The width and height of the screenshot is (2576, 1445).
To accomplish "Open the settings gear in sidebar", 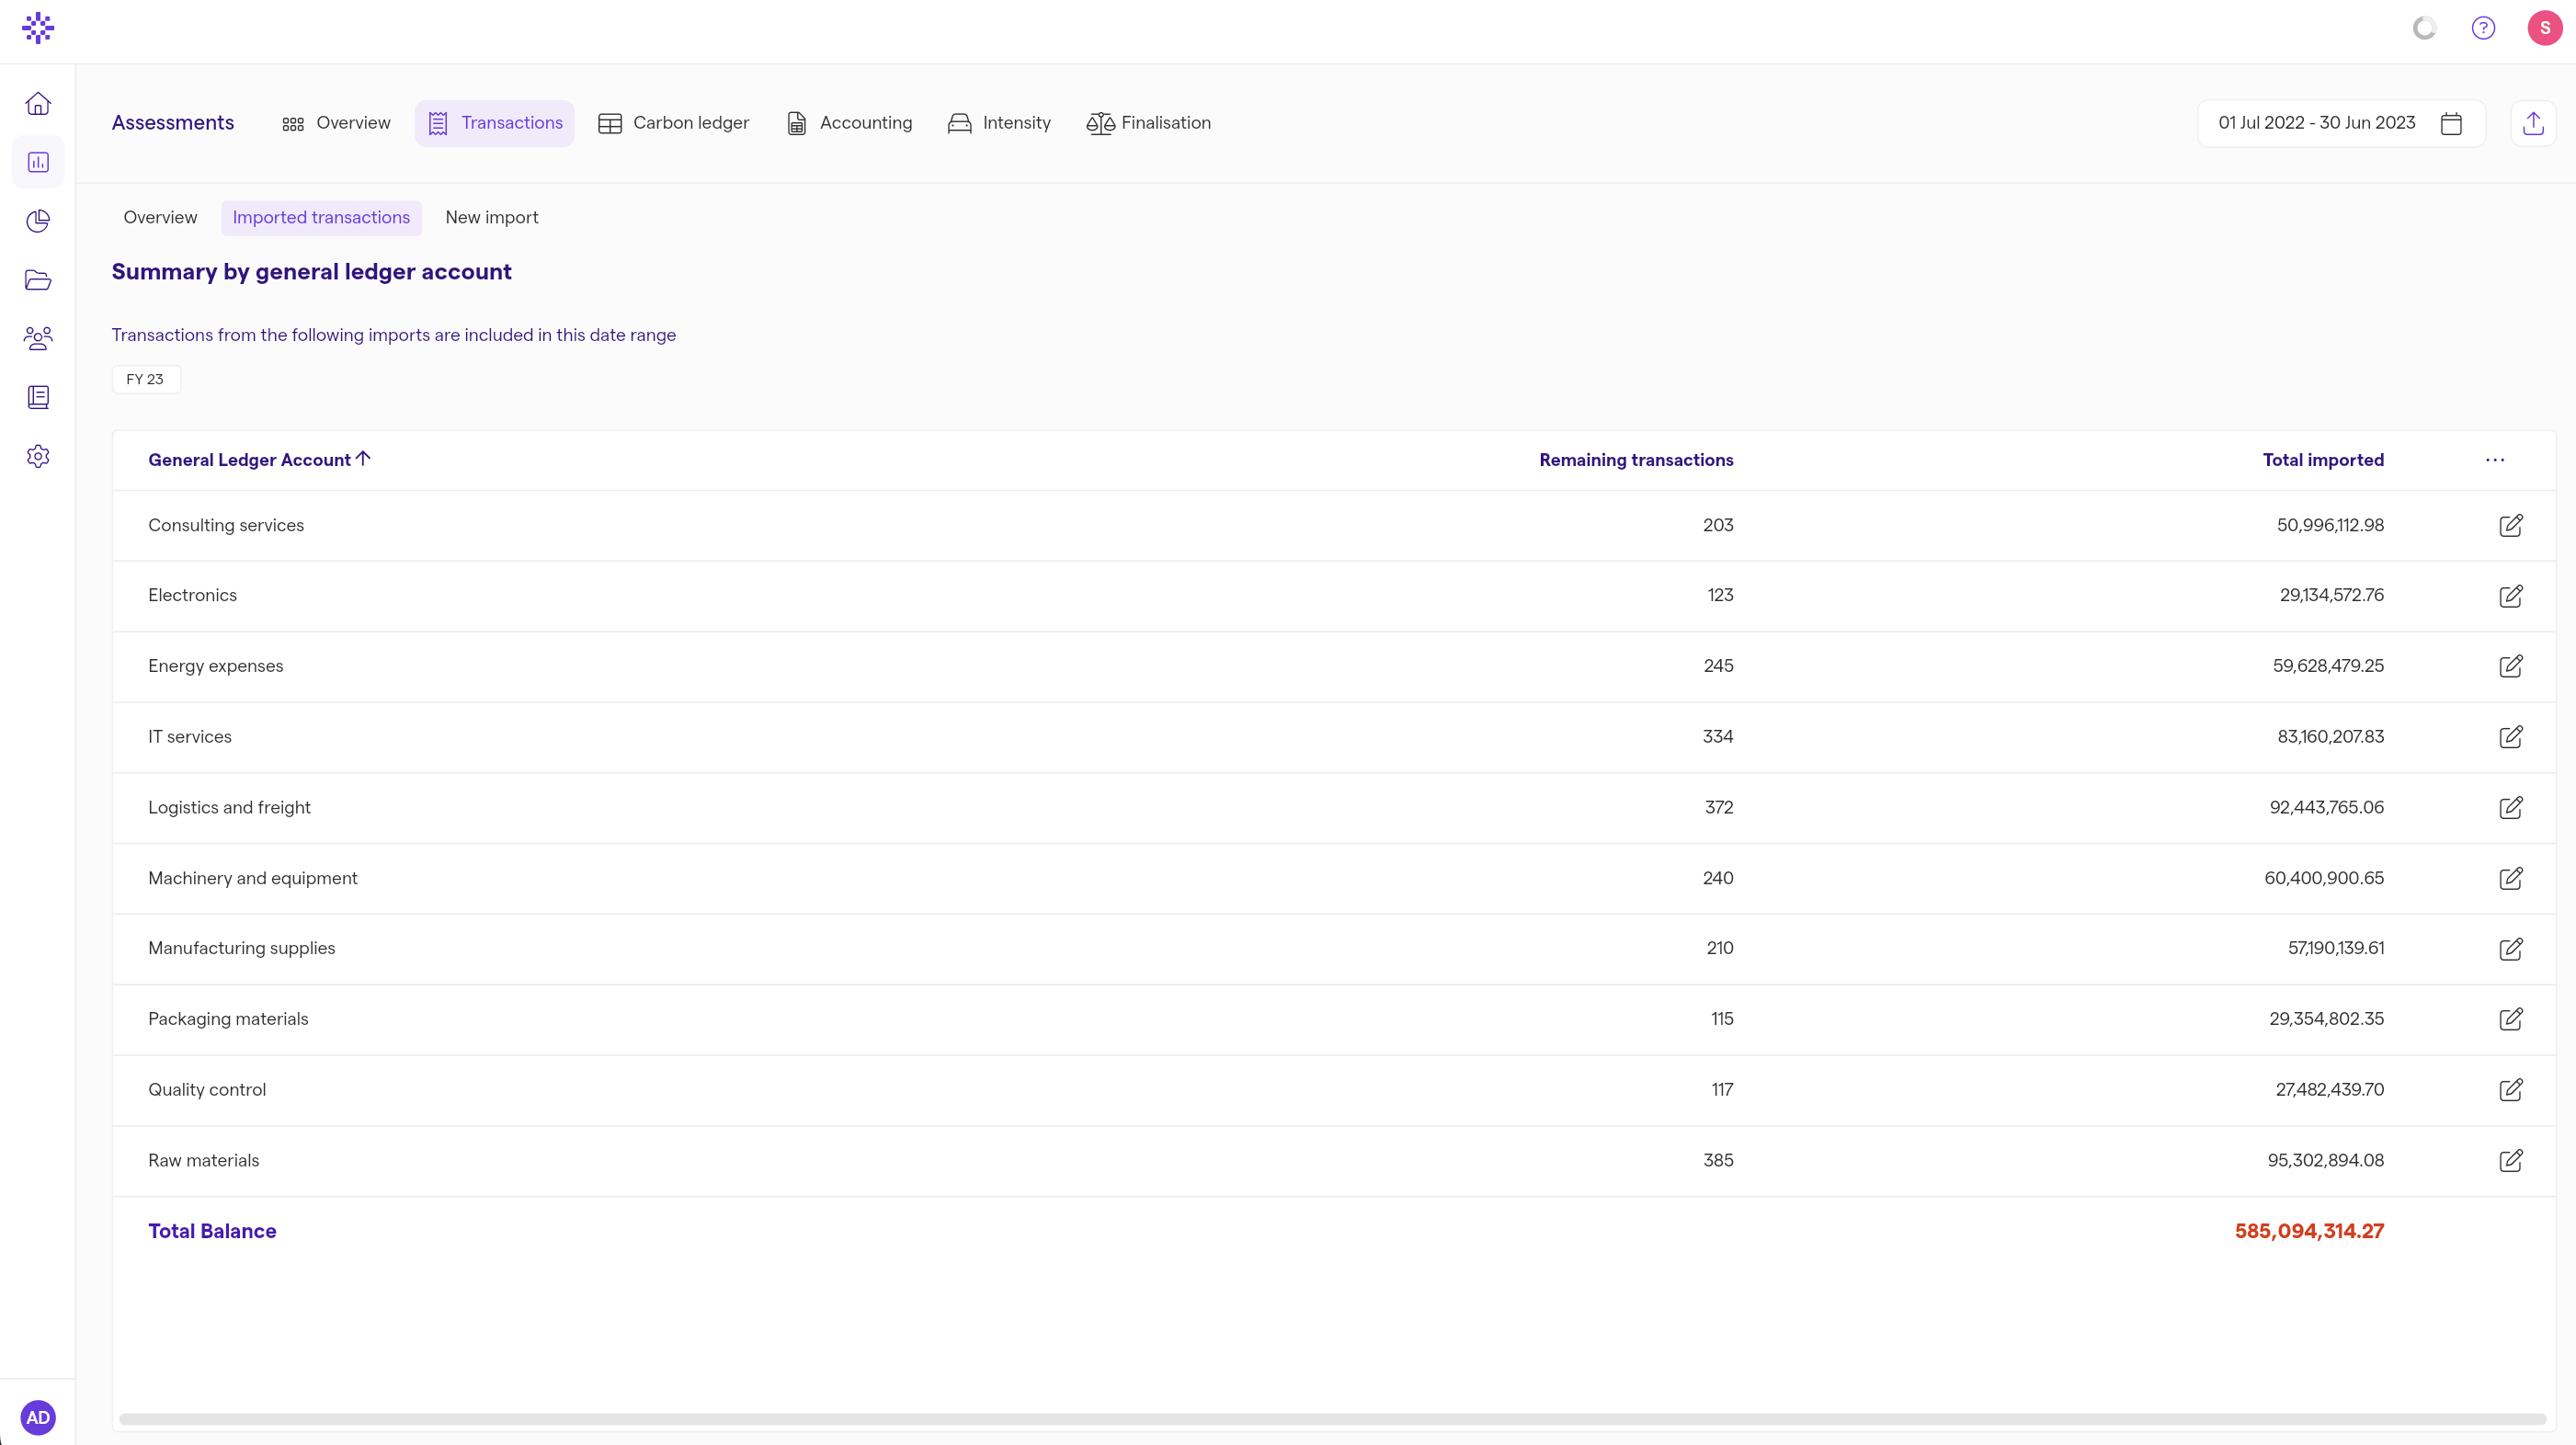I will (x=38, y=456).
